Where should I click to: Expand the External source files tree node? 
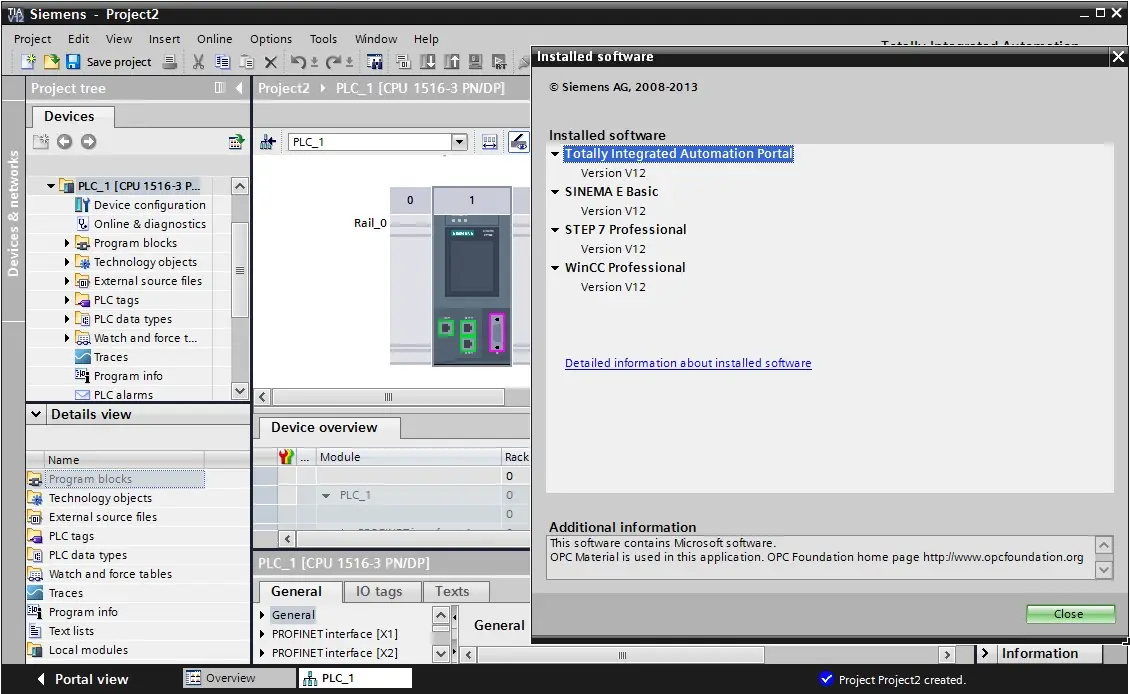pyautogui.click(x=67, y=281)
